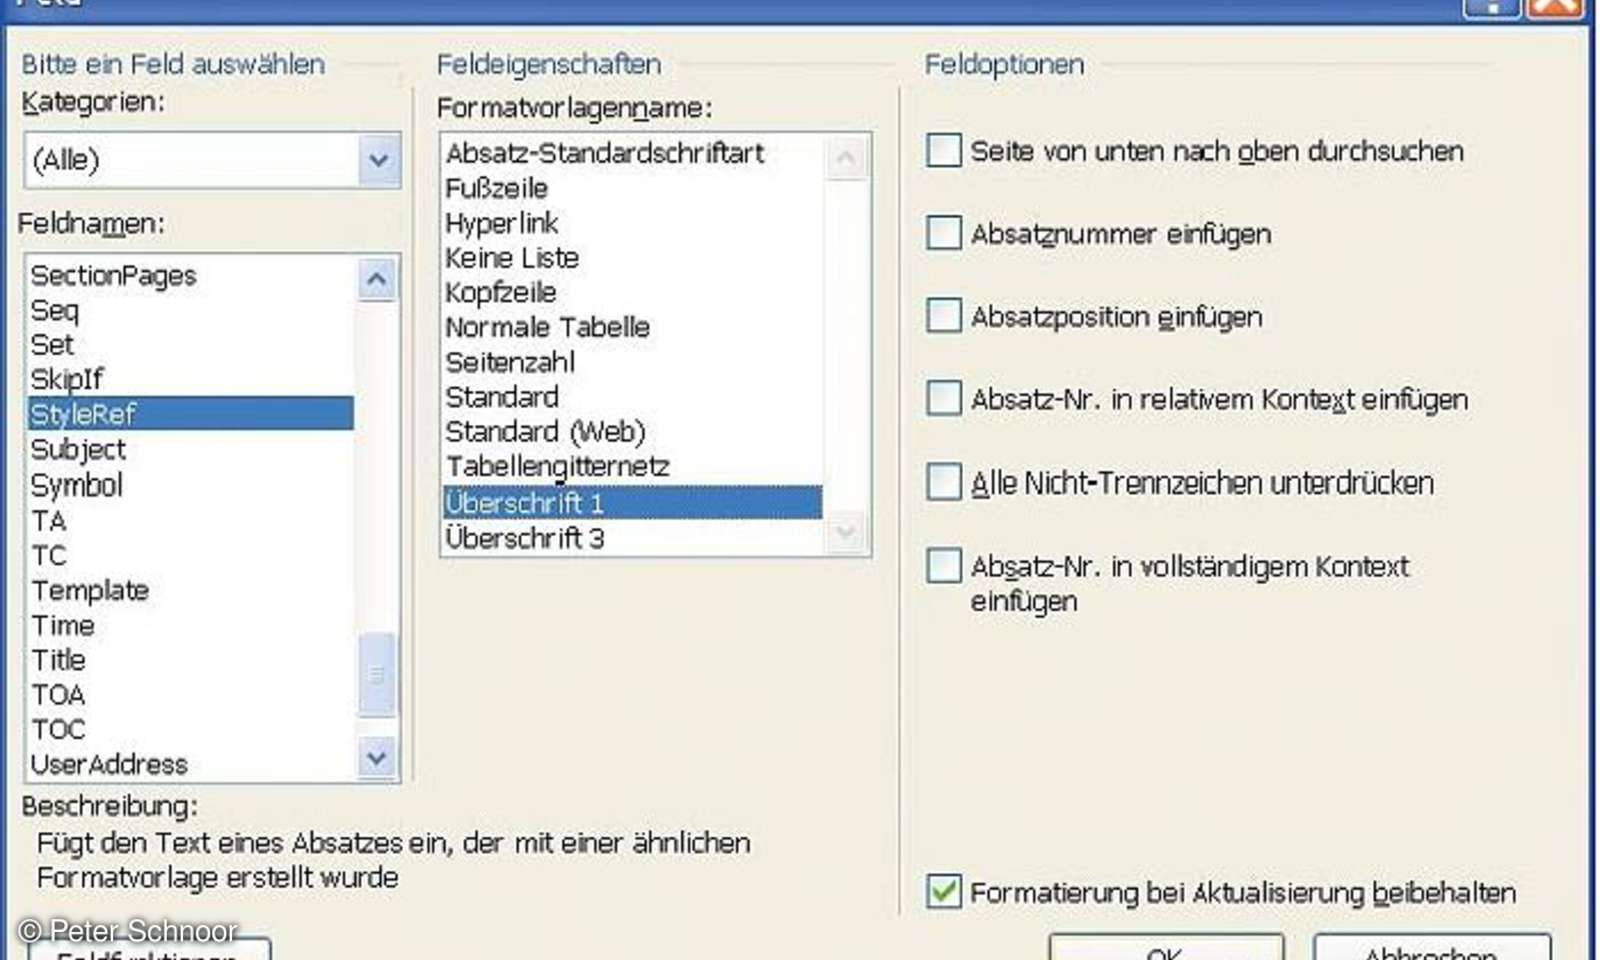
Task: Click the up scroll arrow of Formatvorlagenname list
Action: (845, 157)
